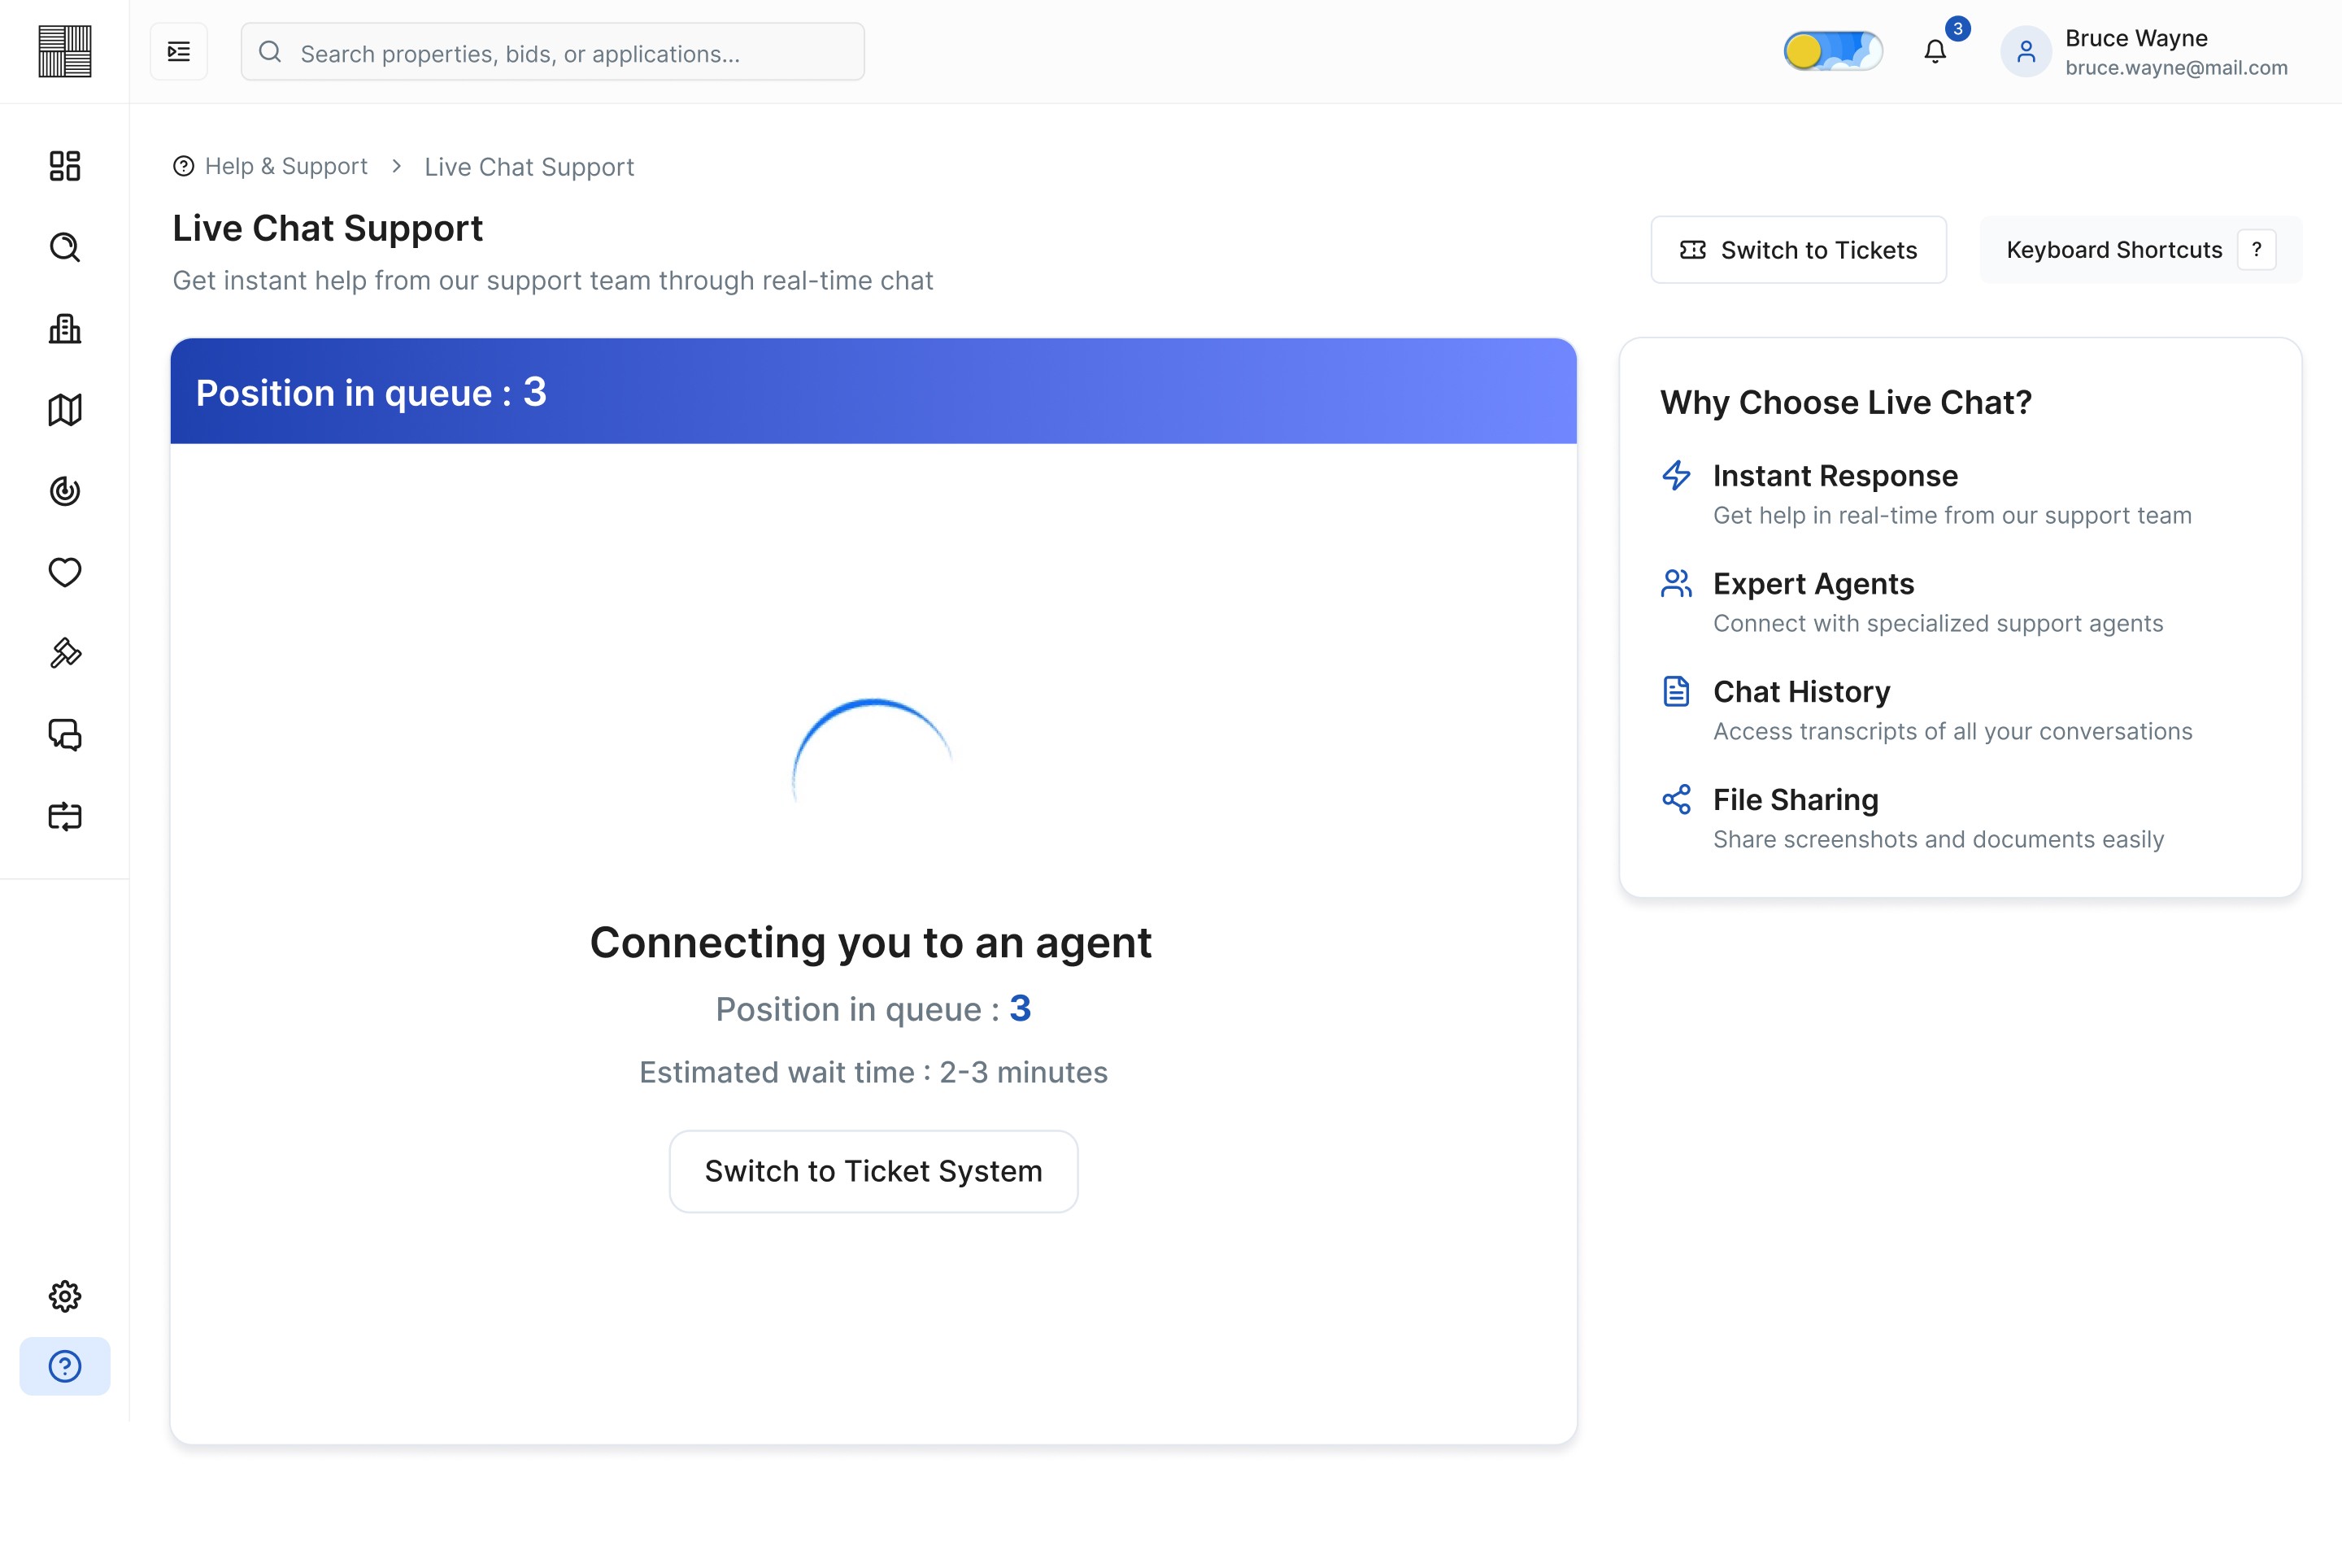Click the Live Chat Support breadcrumb
The height and width of the screenshot is (1568, 2342).
tap(529, 167)
